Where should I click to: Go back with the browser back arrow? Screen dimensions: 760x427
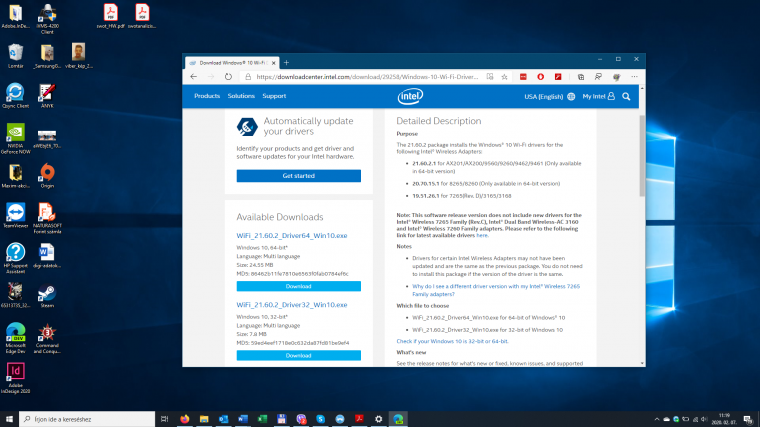(x=194, y=77)
